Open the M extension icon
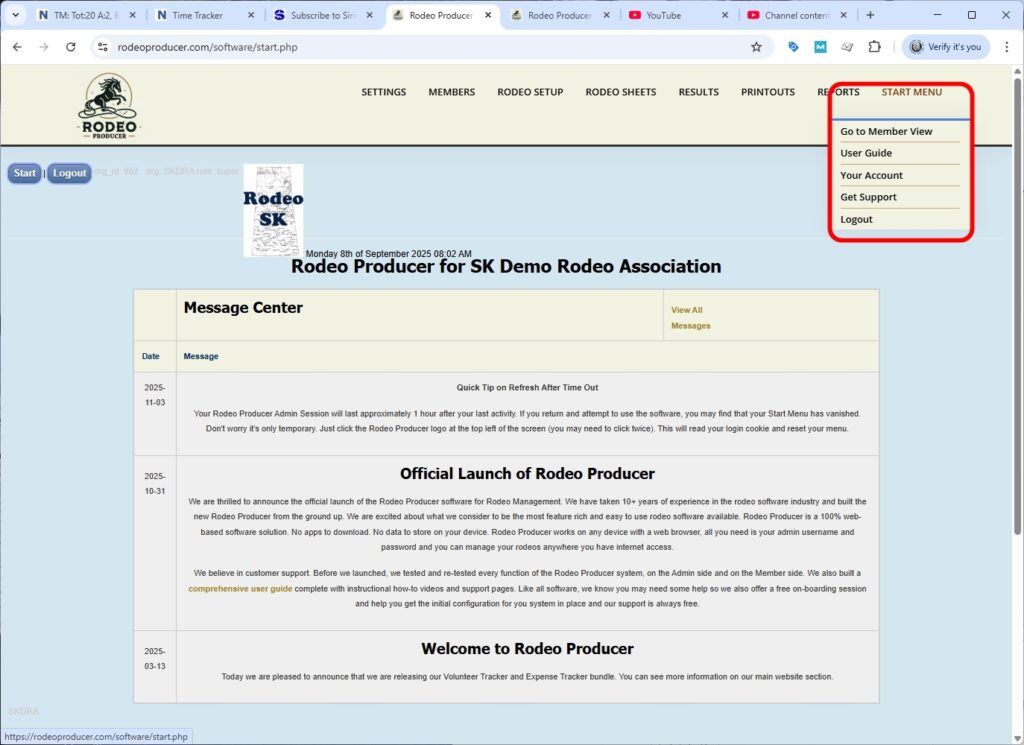This screenshot has width=1024, height=745. tap(820, 46)
